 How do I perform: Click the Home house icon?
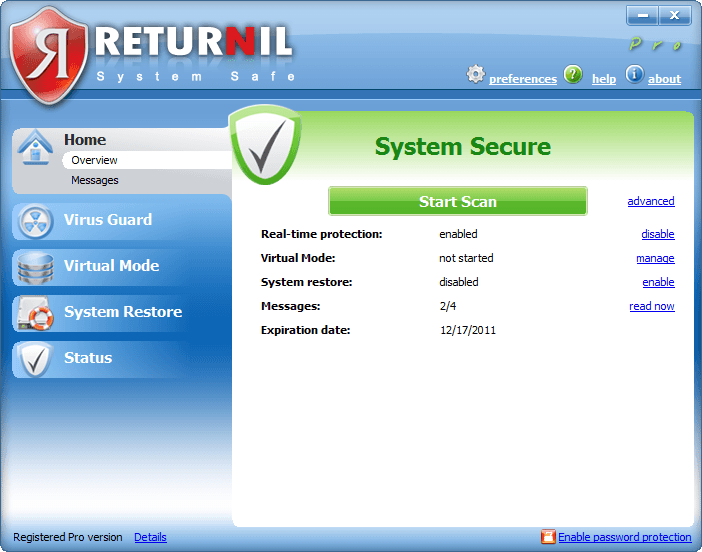pos(35,147)
